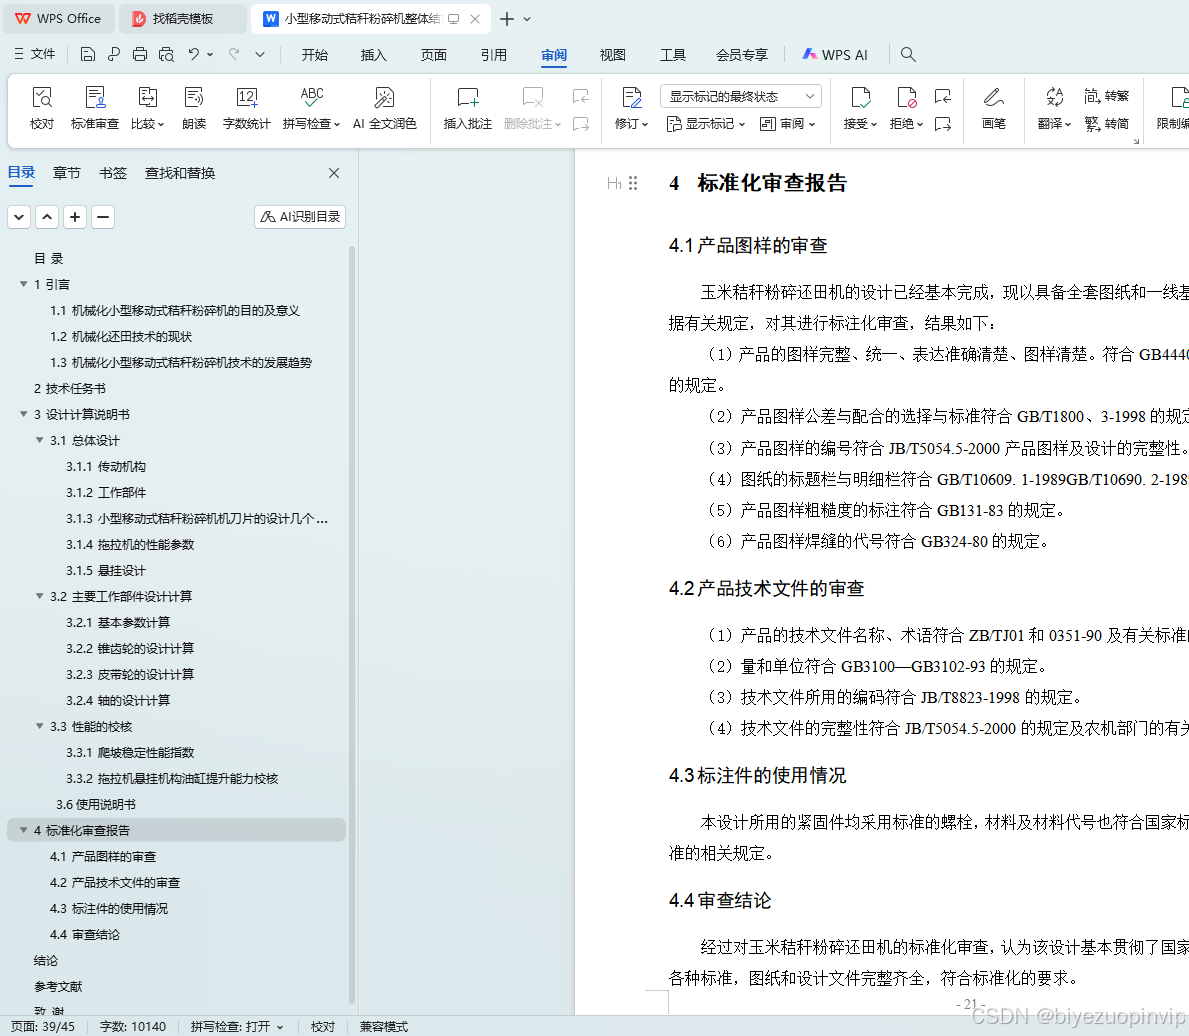The image size is (1189, 1036).
Task: Open the 文件 menu
Action: pos(35,54)
